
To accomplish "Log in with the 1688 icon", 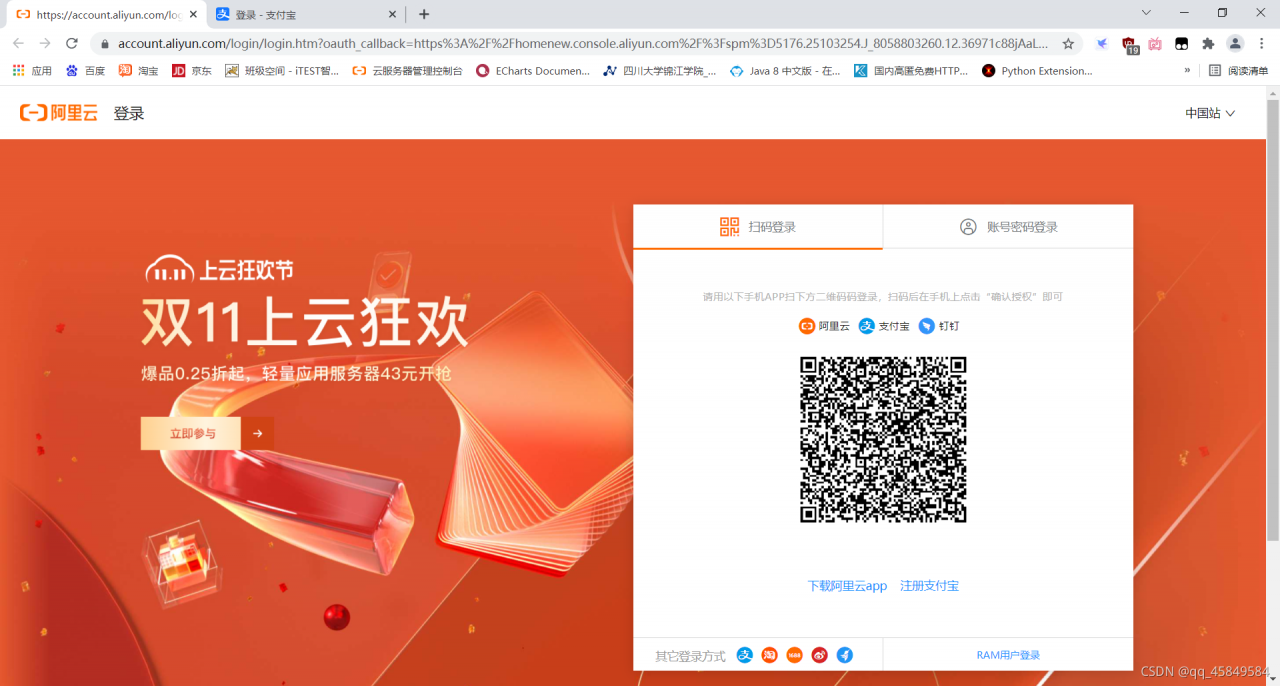I will click(795, 655).
